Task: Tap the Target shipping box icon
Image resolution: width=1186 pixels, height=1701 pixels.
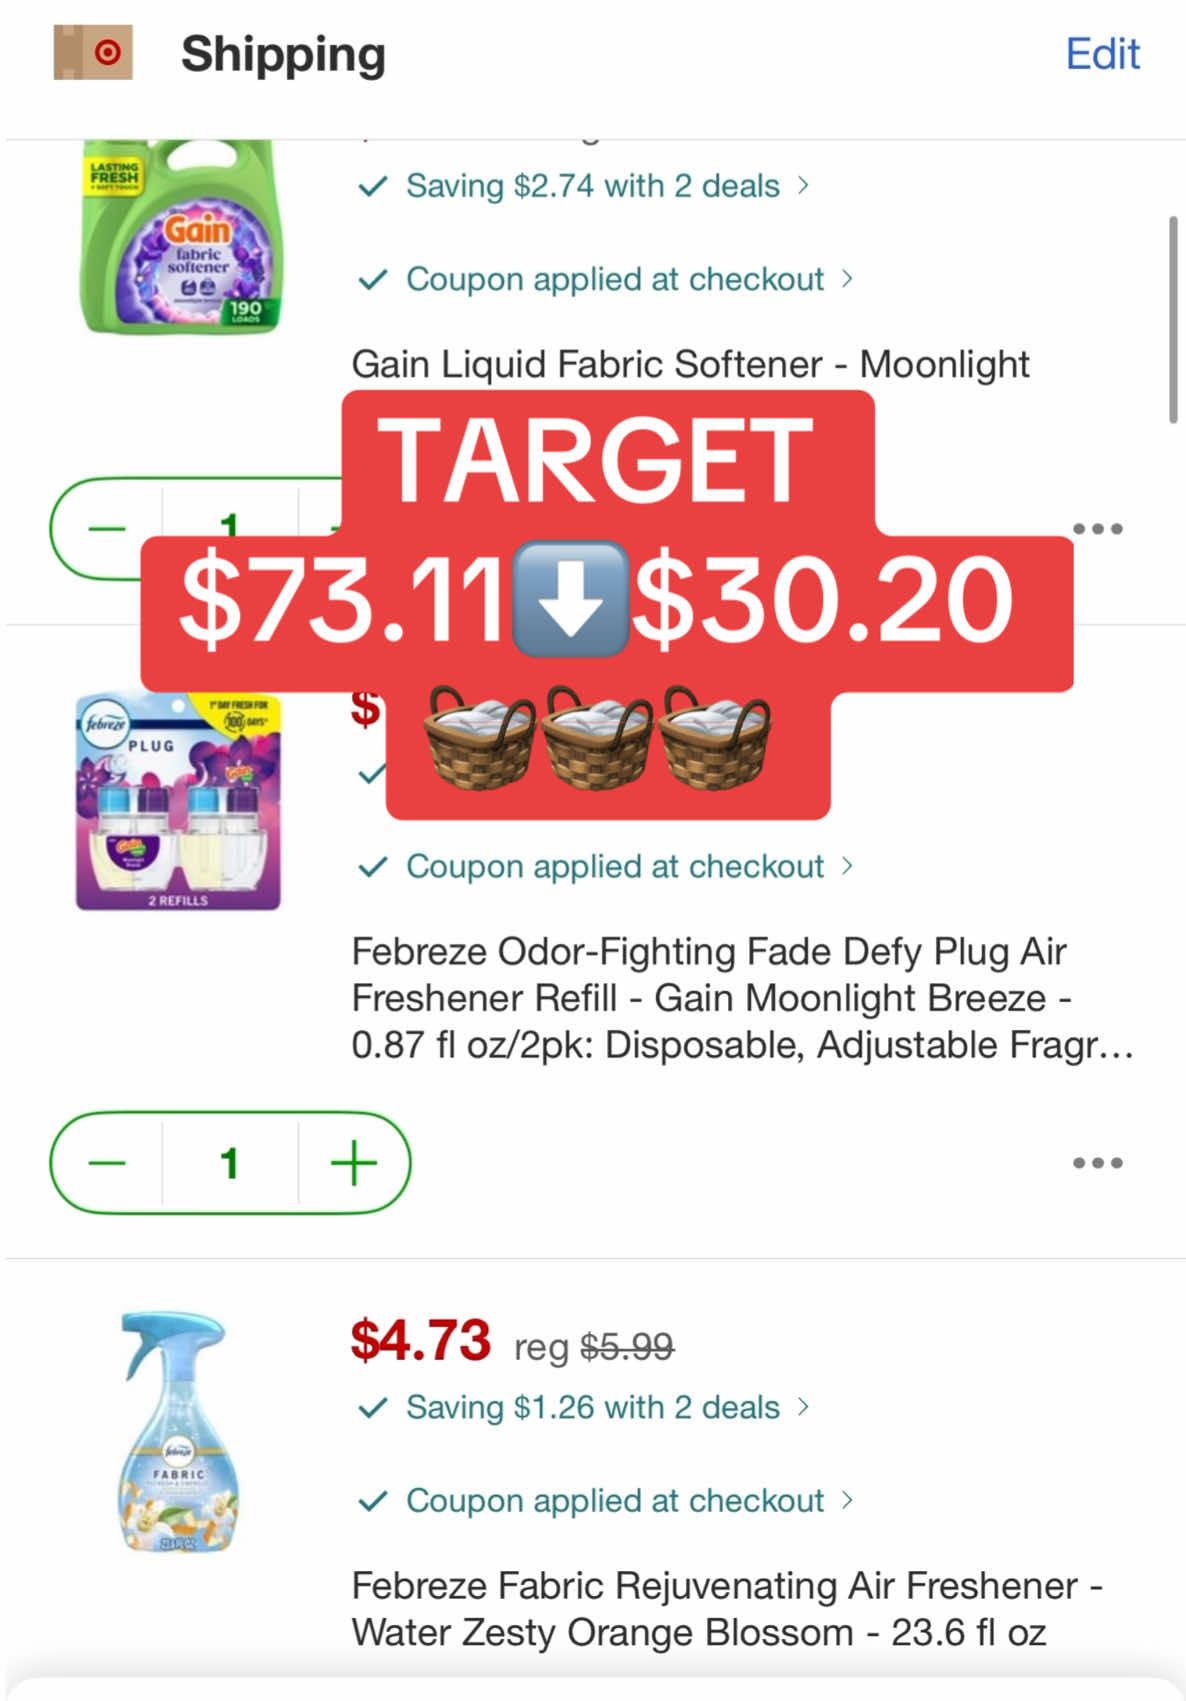Action: (93, 52)
